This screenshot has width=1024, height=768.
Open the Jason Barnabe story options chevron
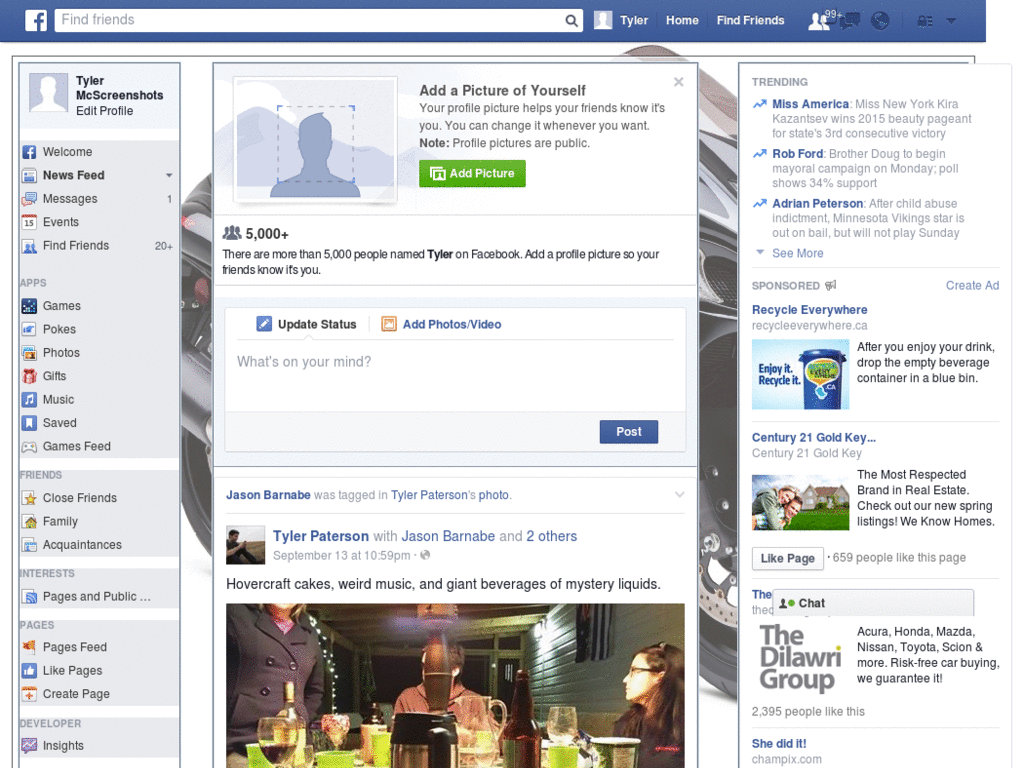(679, 495)
